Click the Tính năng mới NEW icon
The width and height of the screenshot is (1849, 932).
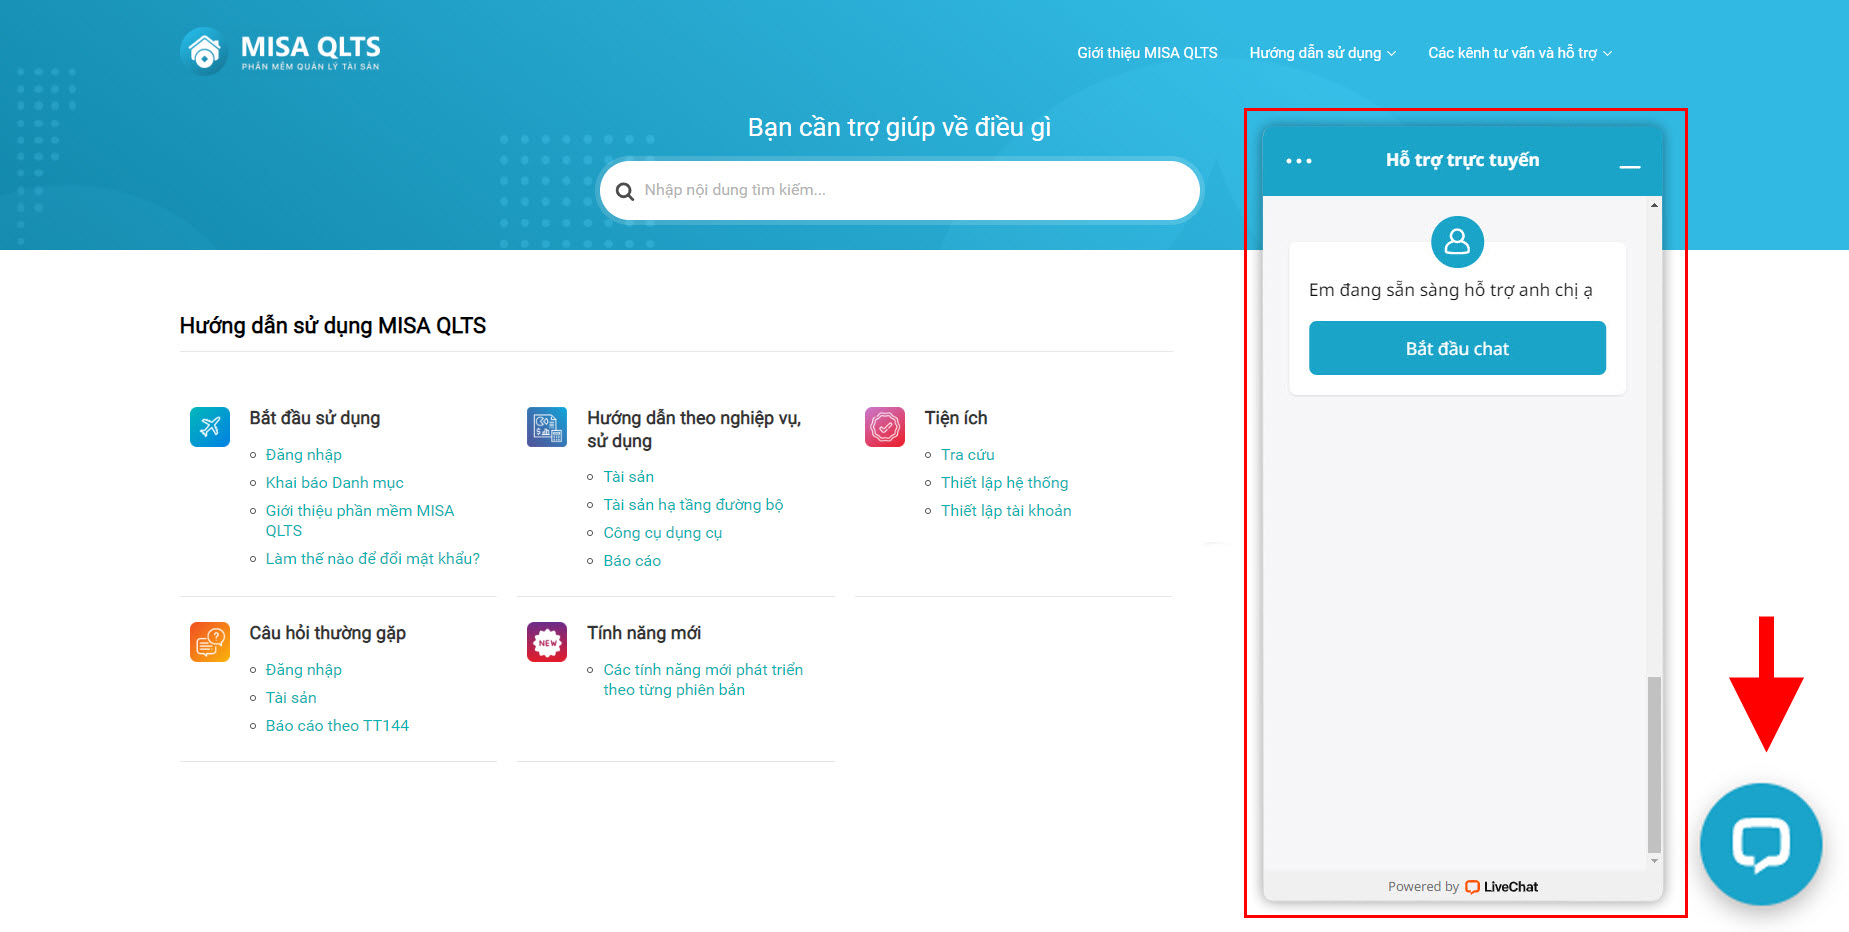(547, 642)
